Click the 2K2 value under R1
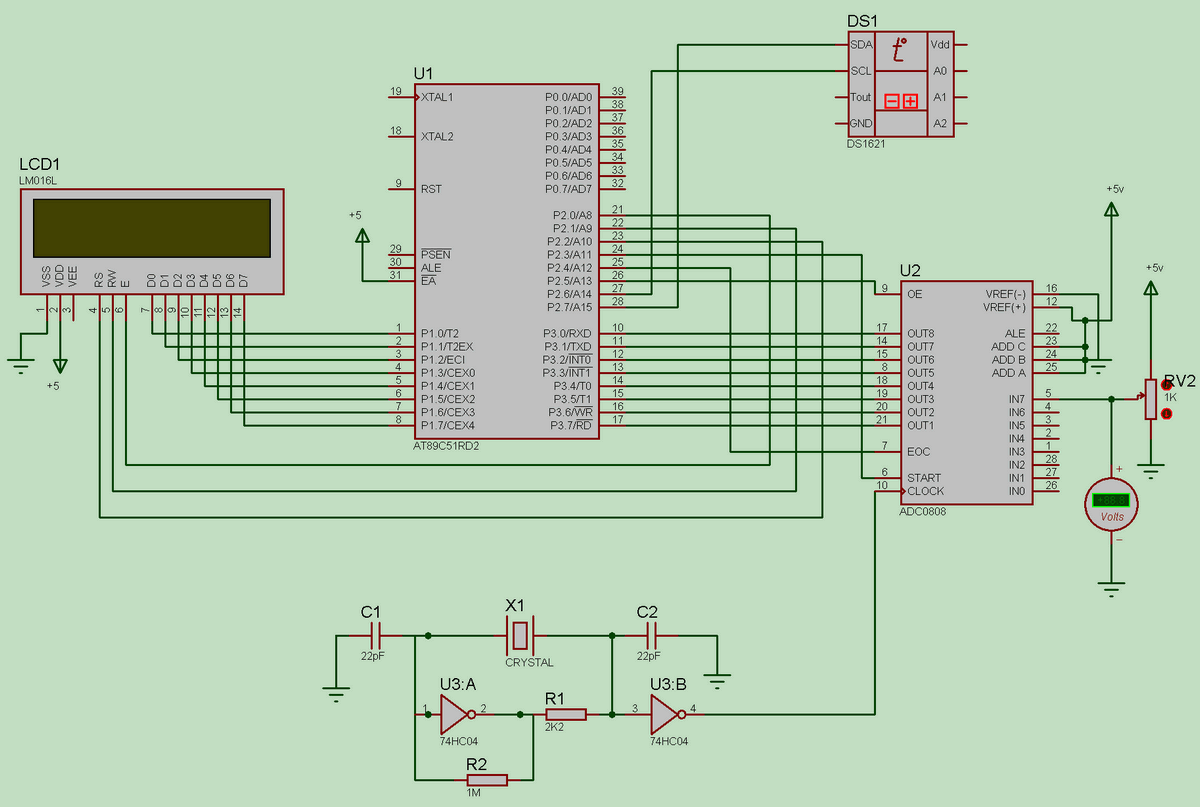Viewport: 1200px width, 807px height. click(554, 728)
